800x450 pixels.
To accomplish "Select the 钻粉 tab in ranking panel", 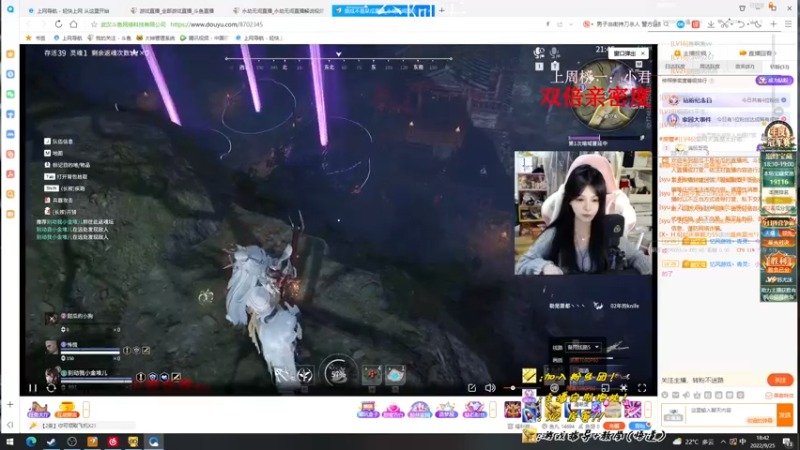I will tap(779, 67).
